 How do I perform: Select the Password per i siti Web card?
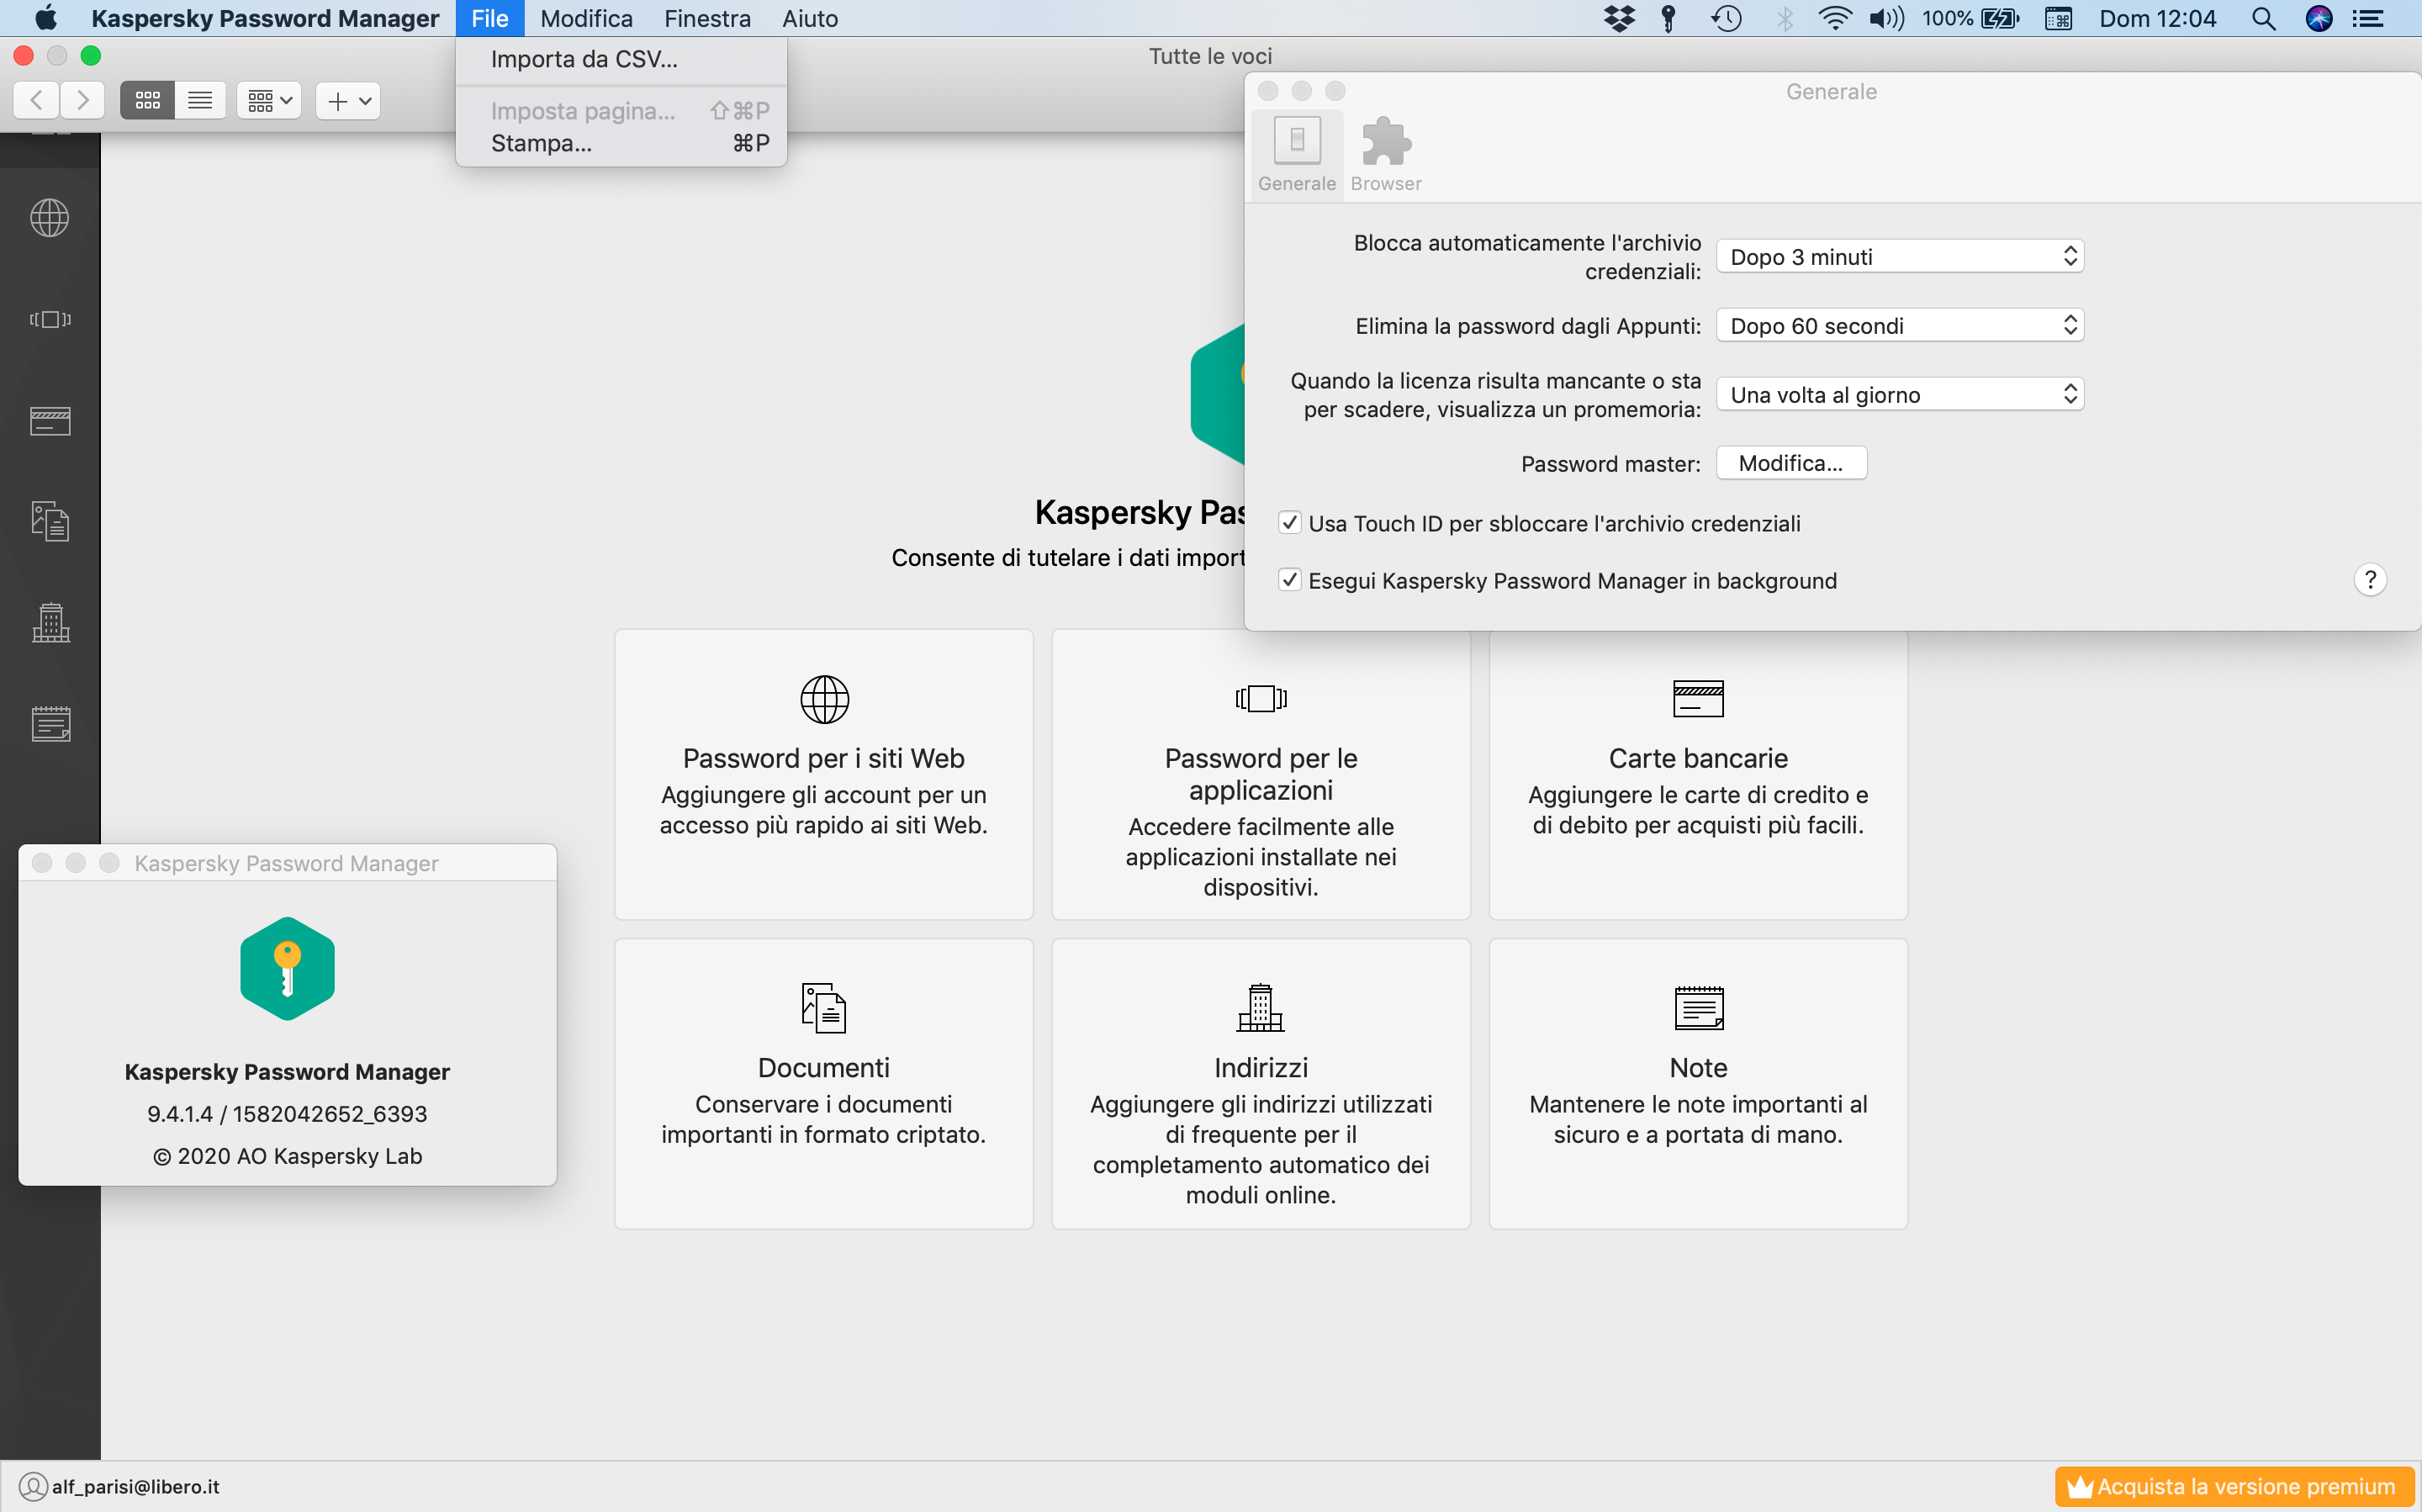823,773
